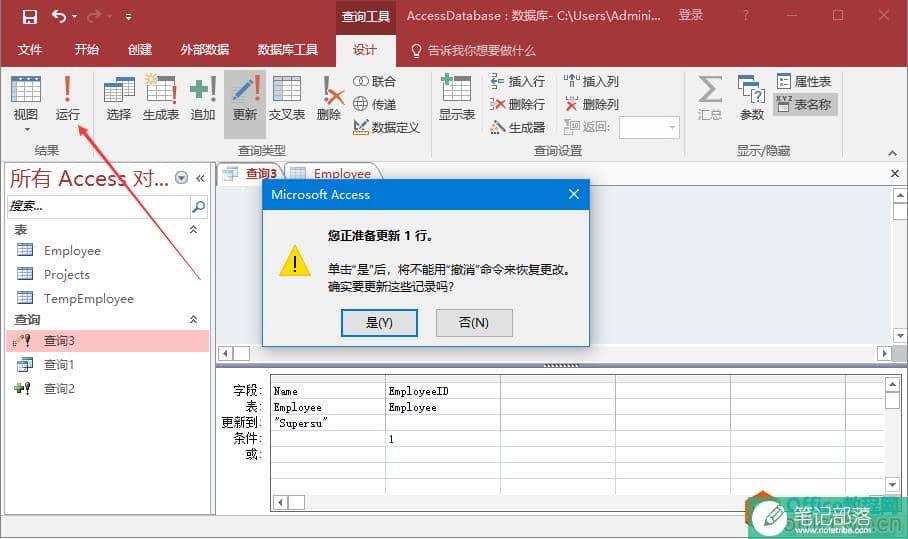
Task: Click the search magnifier in navigation pane
Action: [x=198, y=206]
